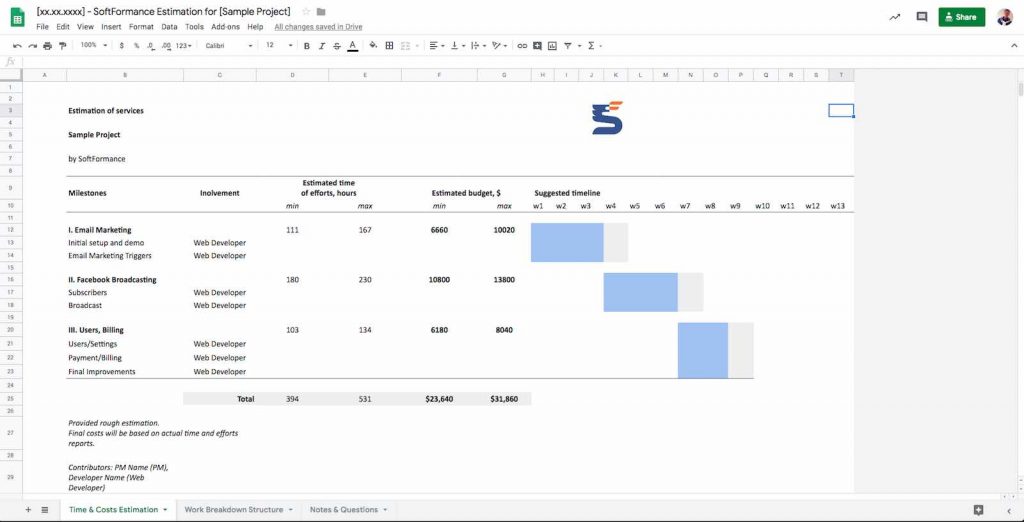Screen dimensions: 1024x522
Task: Collapse toolbar with the up chevron
Action: [1014, 46]
